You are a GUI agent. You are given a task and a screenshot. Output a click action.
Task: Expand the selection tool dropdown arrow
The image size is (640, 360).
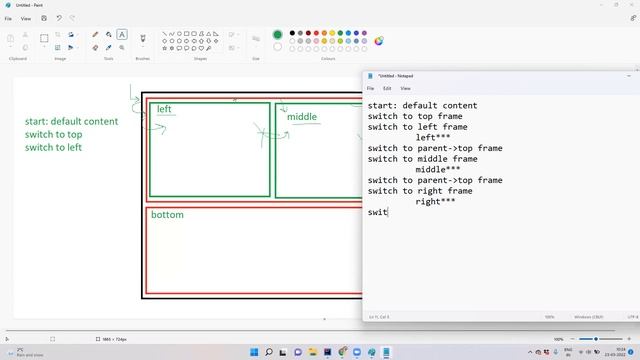tap(44, 47)
